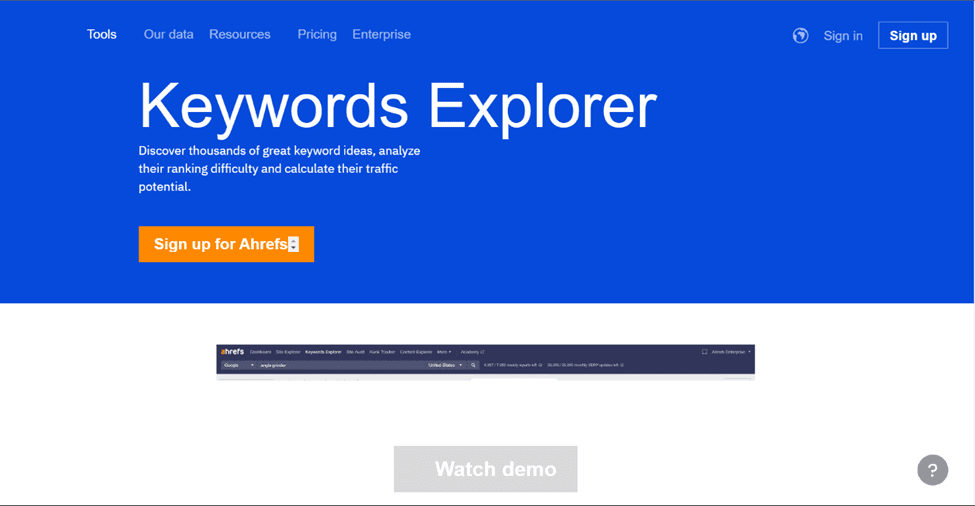The image size is (975, 506).
Task: Open the Ahrefs dashboard demo screenshot
Action: point(486,362)
